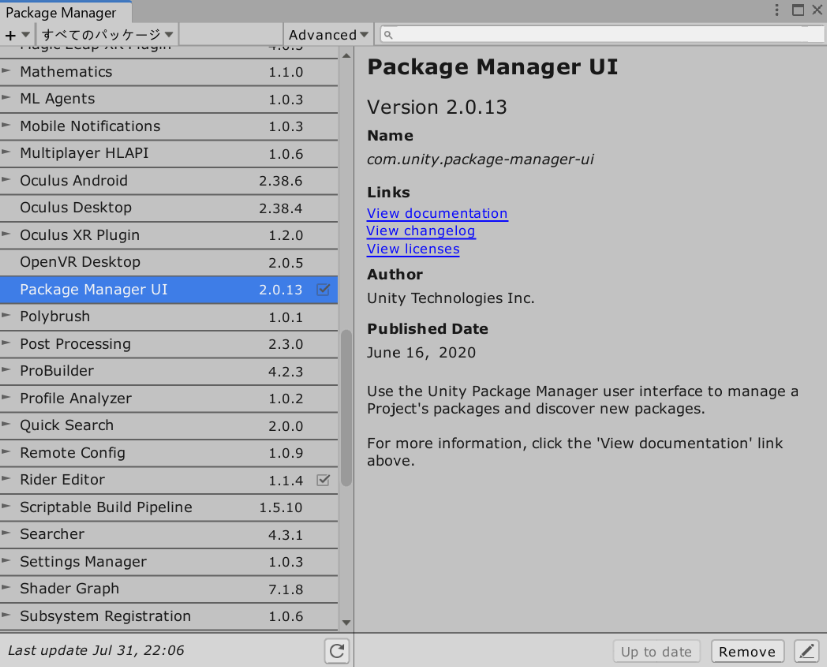Expand the Settings Manager versions arrow

coord(6,560)
